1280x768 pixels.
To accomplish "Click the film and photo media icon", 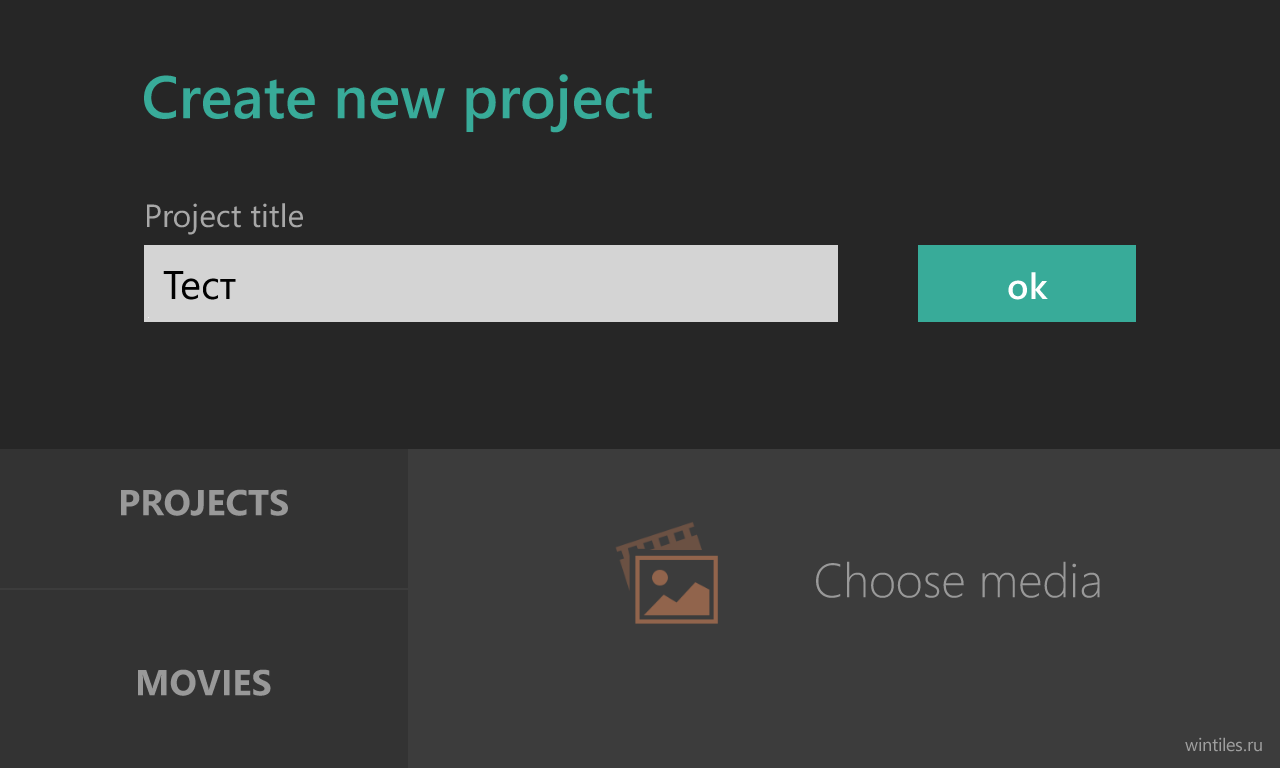I will (667, 572).
